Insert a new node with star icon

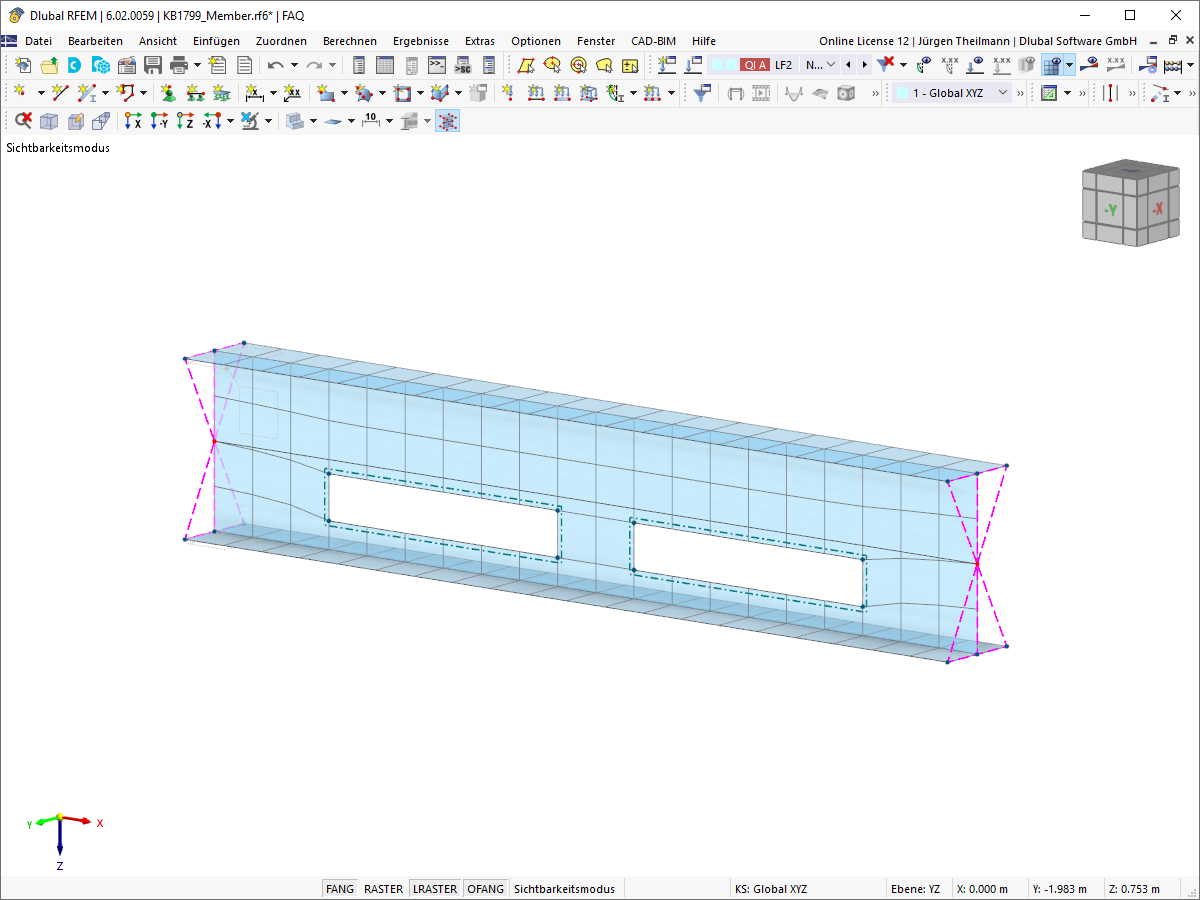tap(19, 93)
